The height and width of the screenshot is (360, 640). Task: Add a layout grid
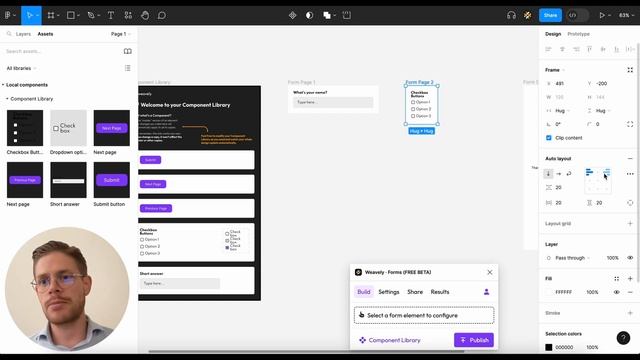tap(630, 224)
